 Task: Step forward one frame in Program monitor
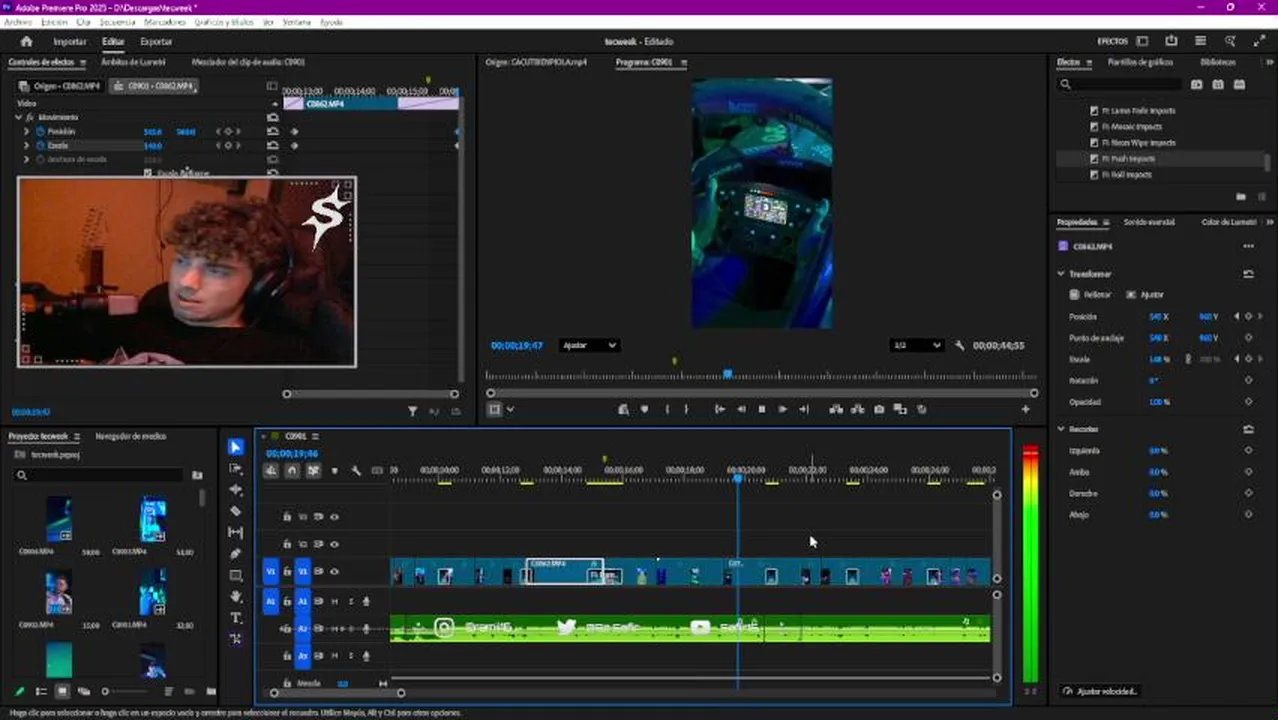(x=782, y=409)
